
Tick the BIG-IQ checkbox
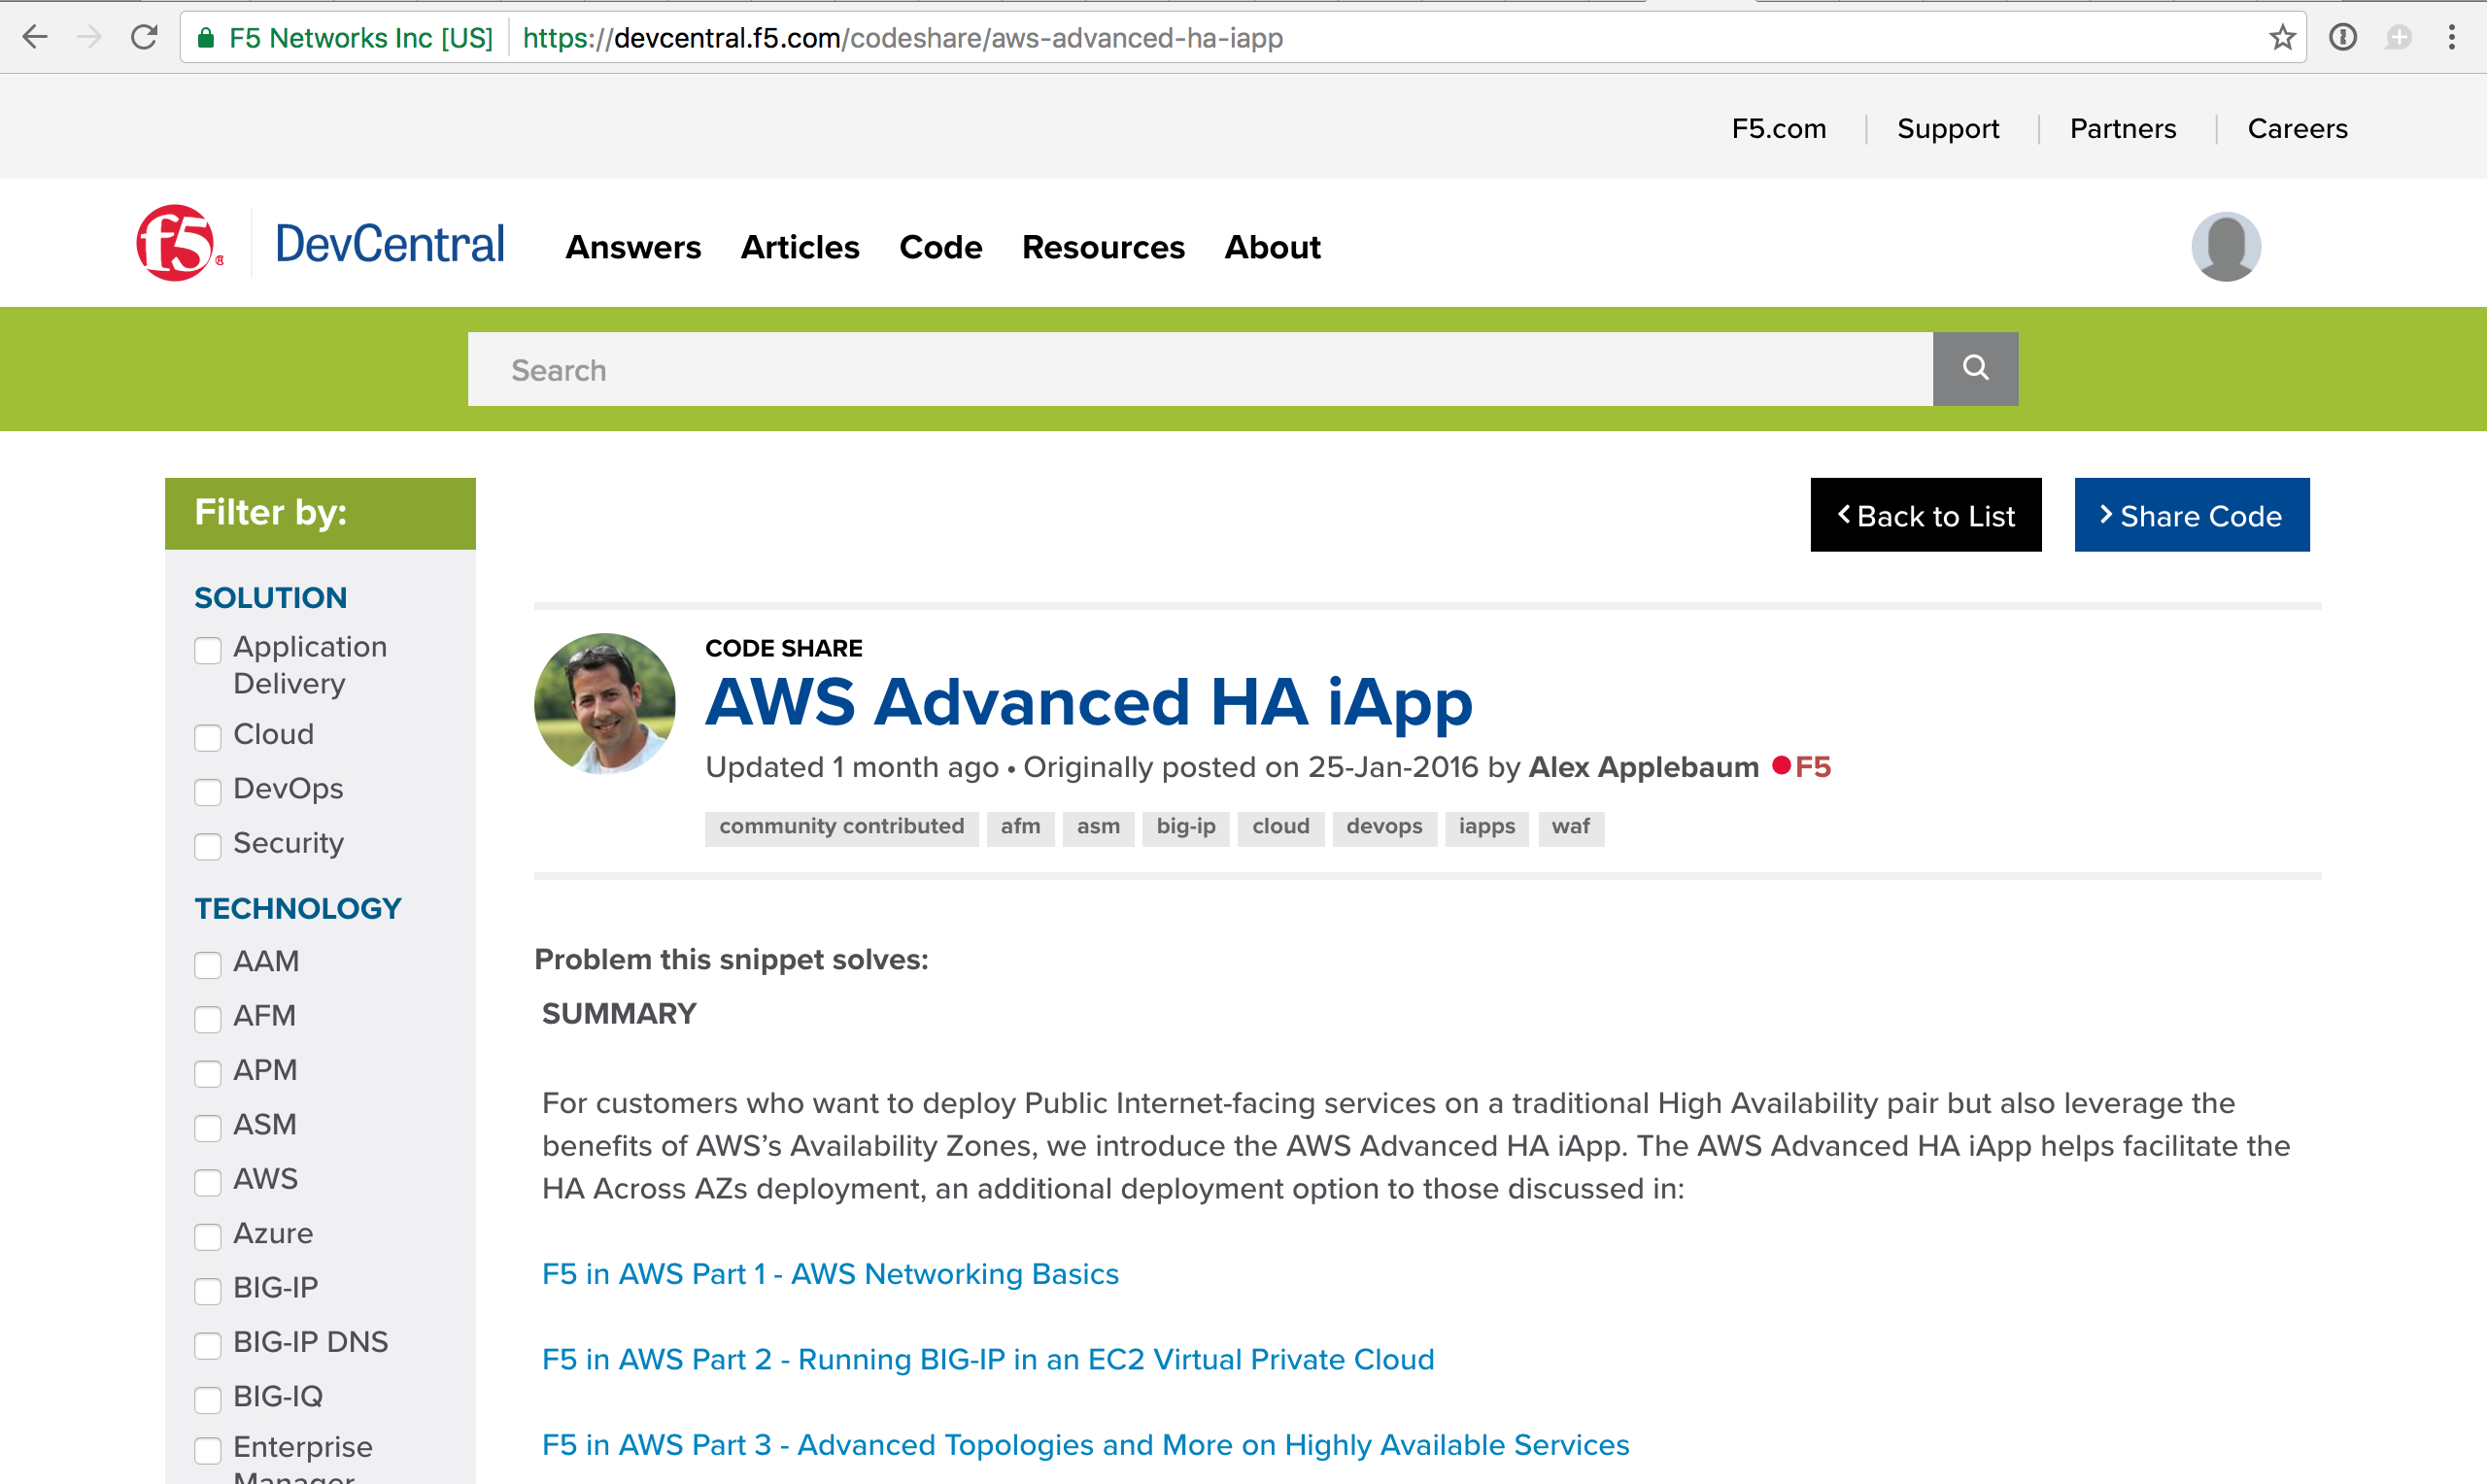point(208,1399)
